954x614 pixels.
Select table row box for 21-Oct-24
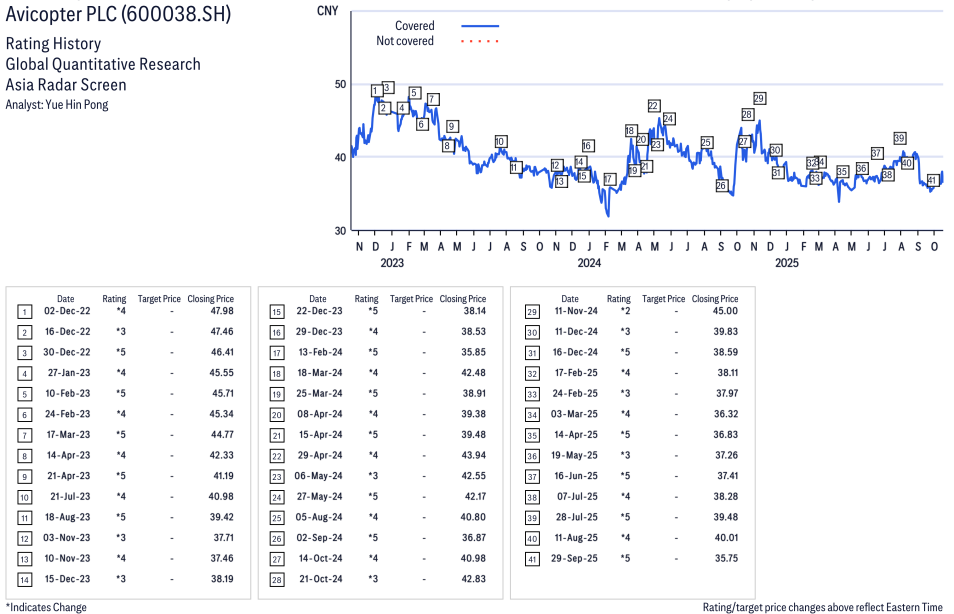coord(277,579)
